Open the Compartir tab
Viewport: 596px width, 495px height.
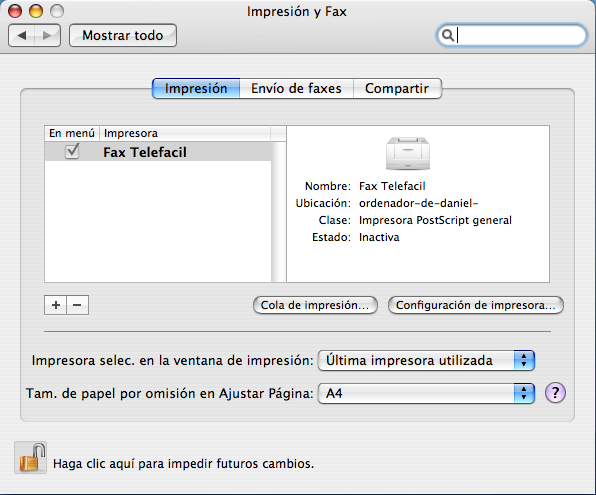397,88
